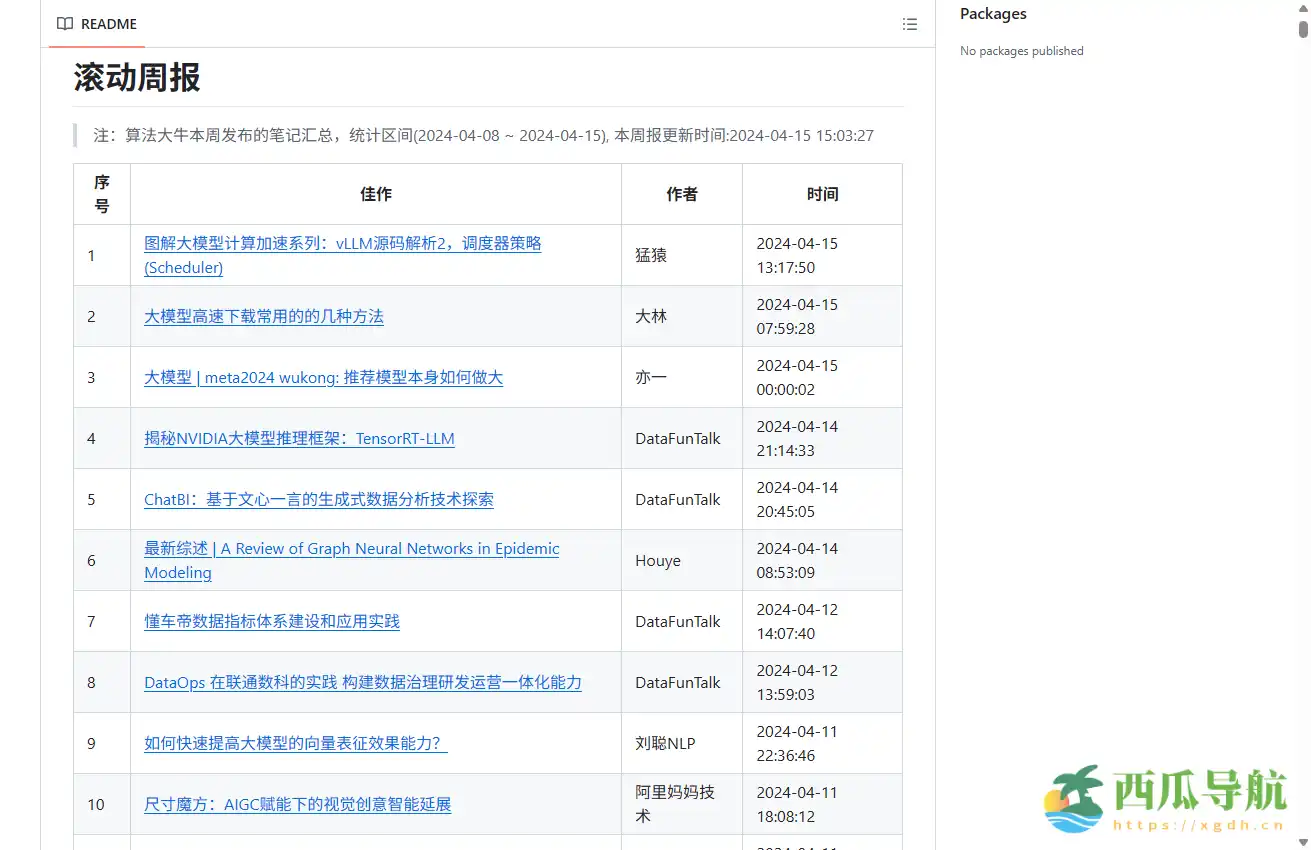Open the README table of contents outline icon
Screen dimensions: 1311x850
point(909,23)
